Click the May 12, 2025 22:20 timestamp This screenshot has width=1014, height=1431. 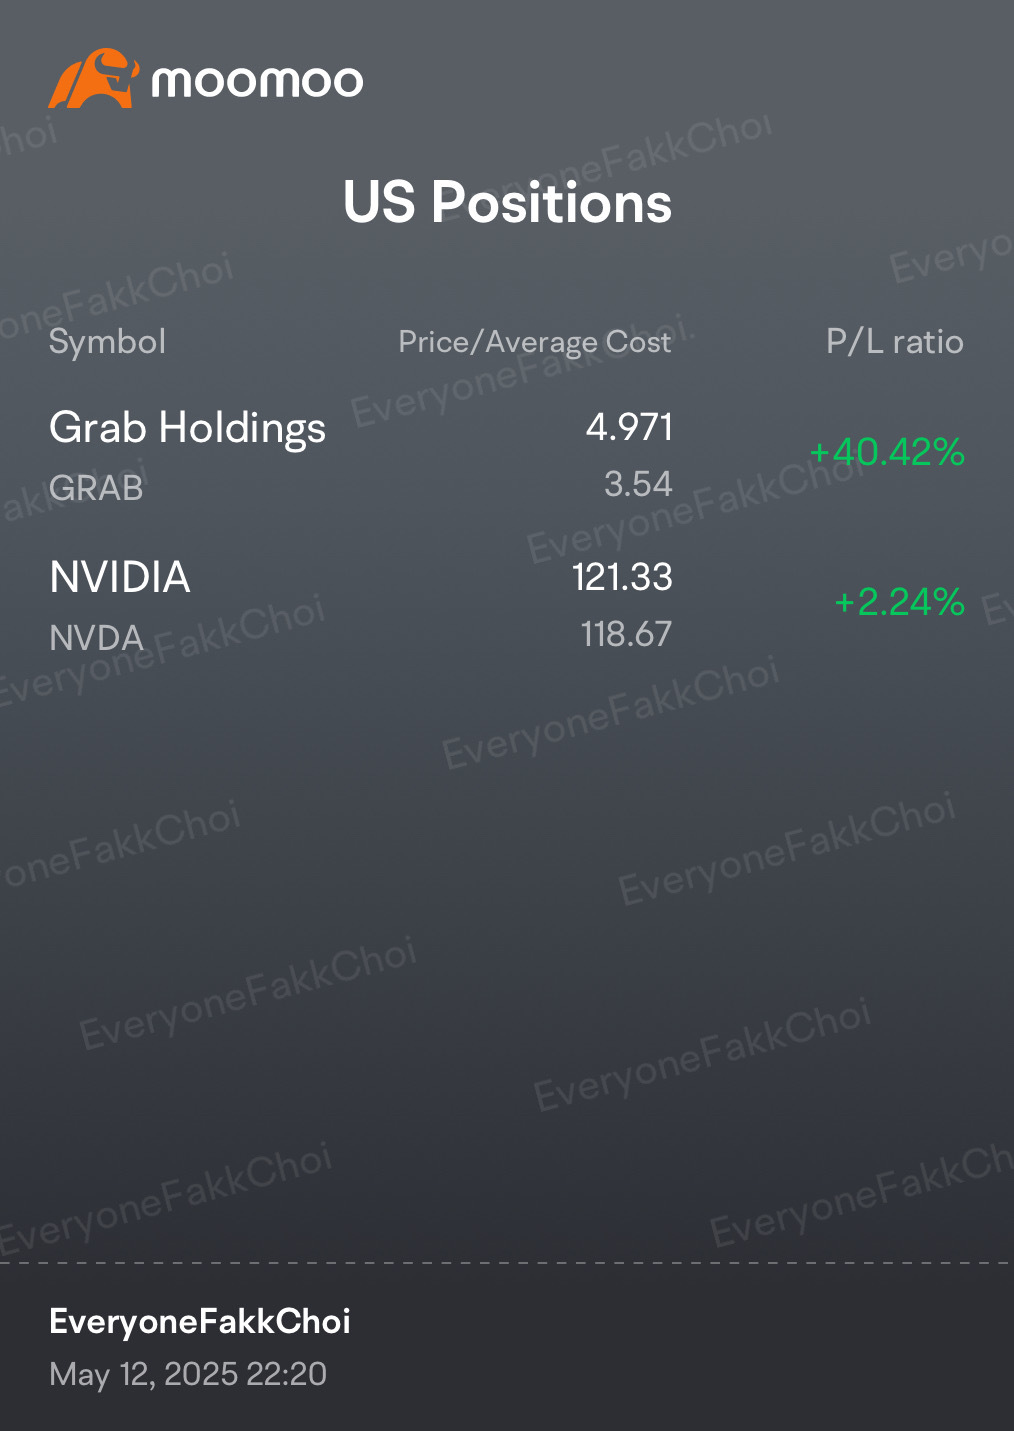tap(188, 1374)
